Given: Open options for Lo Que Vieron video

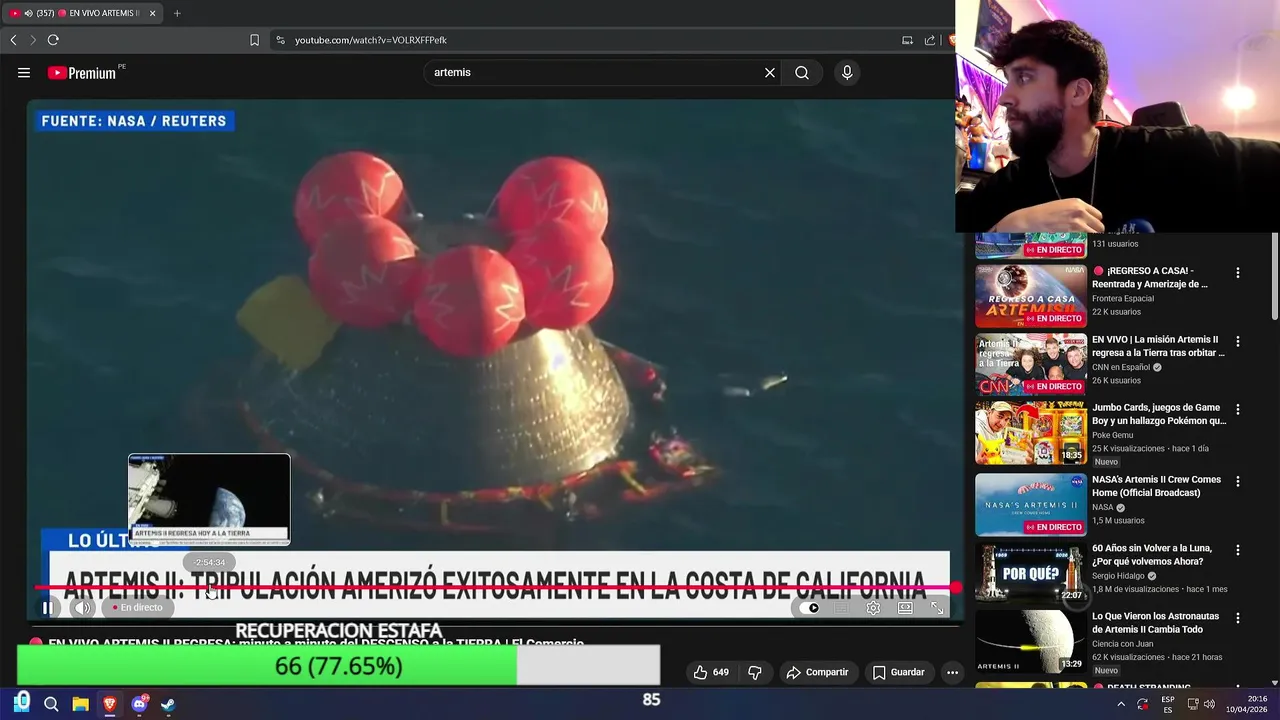Looking at the screenshot, I should pyautogui.click(x=1237, y=619).
